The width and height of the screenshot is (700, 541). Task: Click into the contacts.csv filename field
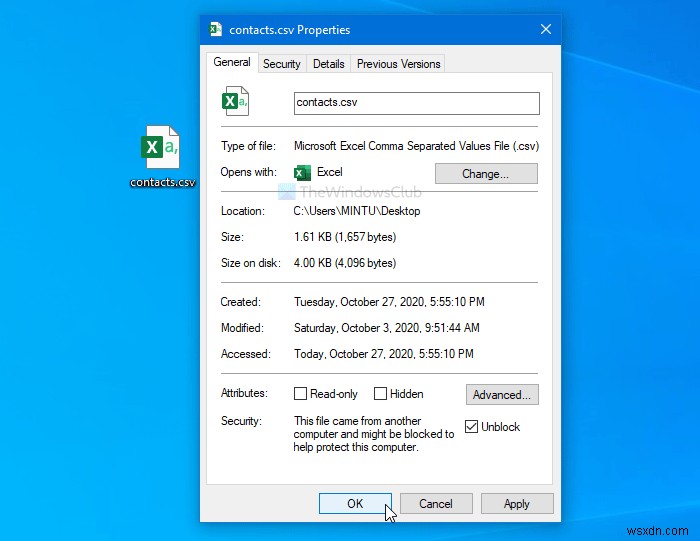point(415,103)
